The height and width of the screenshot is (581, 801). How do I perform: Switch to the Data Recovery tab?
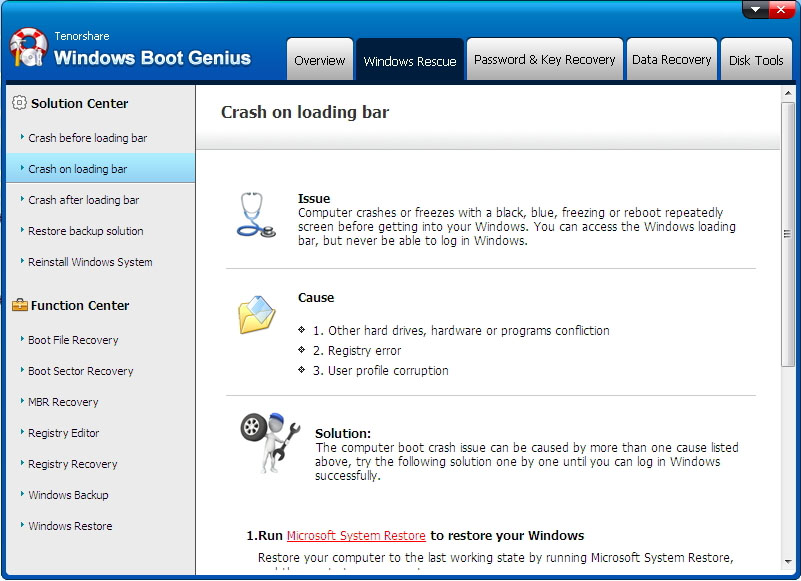(x=671, y=59)
